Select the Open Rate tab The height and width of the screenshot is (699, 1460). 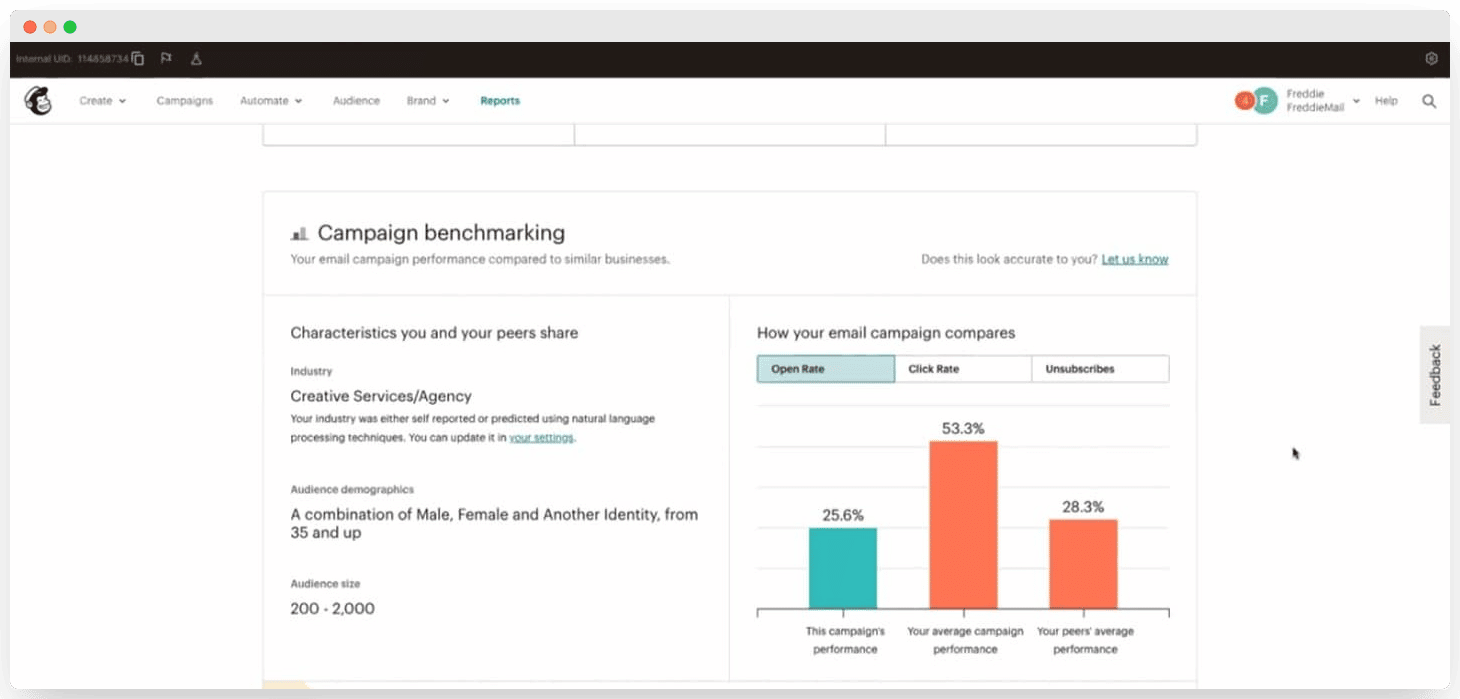(x=826, y=369)
